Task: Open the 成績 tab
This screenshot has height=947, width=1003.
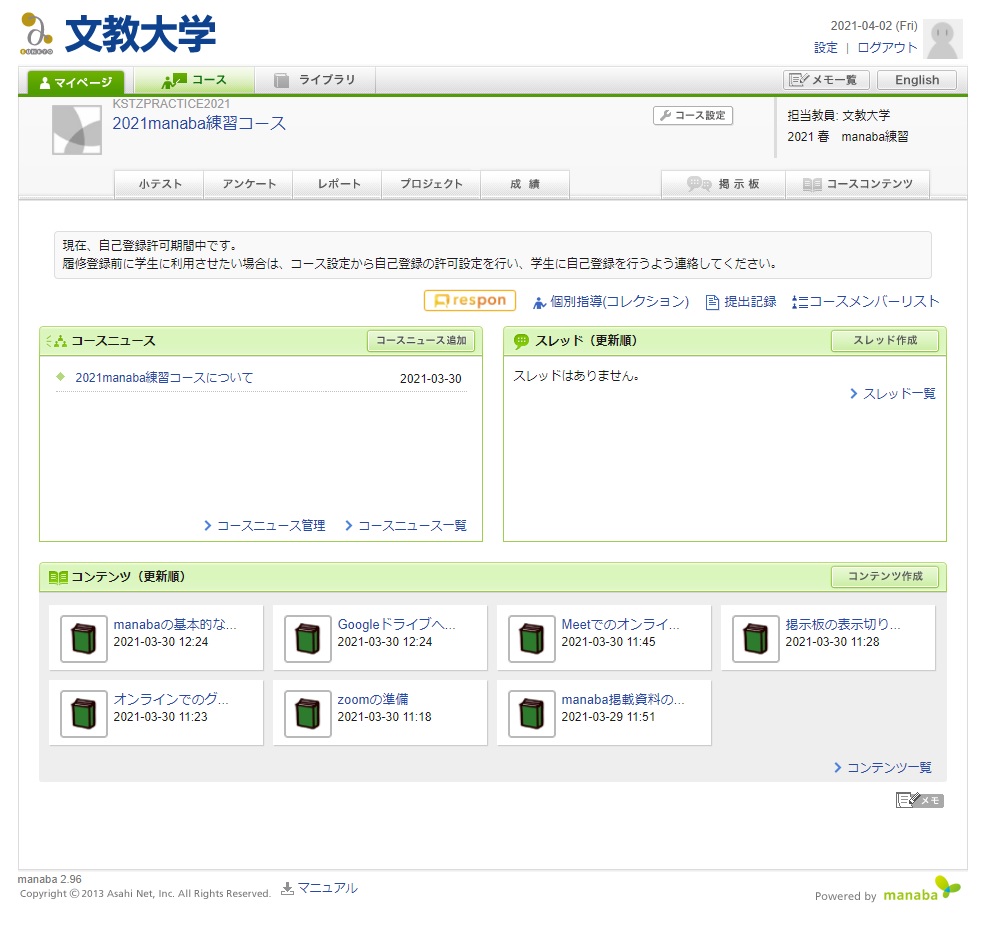Action: 525,184
